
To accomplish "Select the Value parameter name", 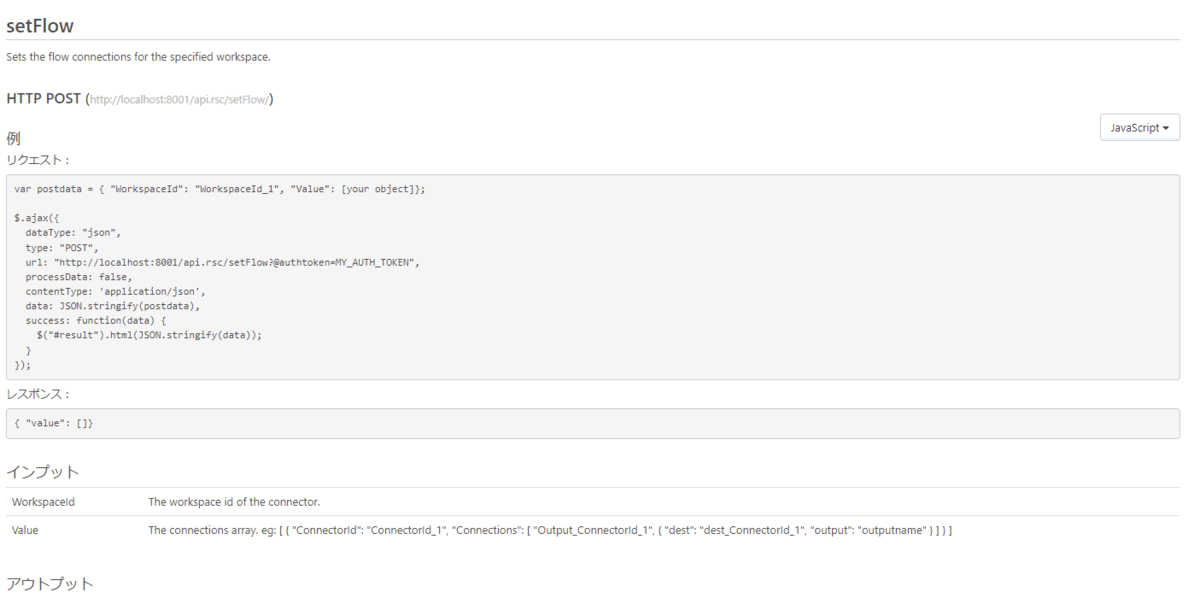I will (25, 530).
